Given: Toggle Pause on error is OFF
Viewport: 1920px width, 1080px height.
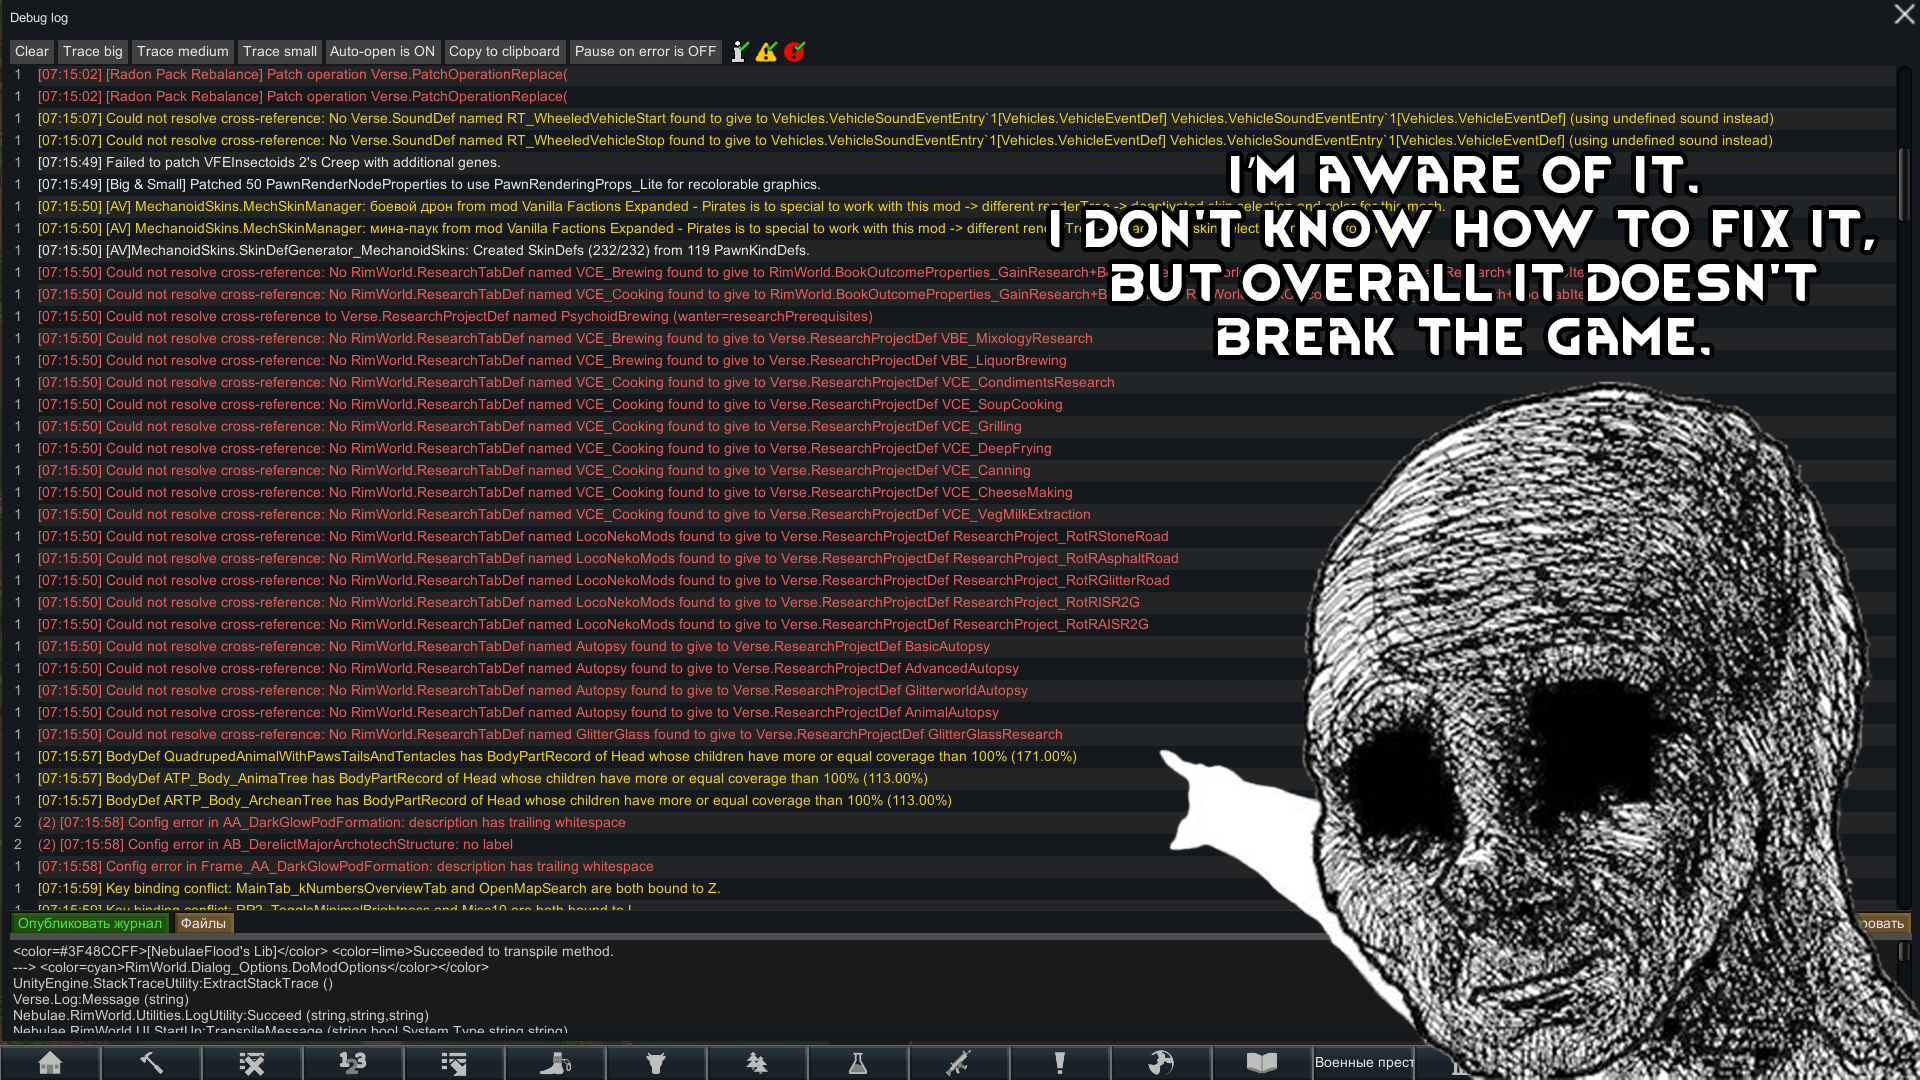Looking at the screenshot, I should [645, 51].
